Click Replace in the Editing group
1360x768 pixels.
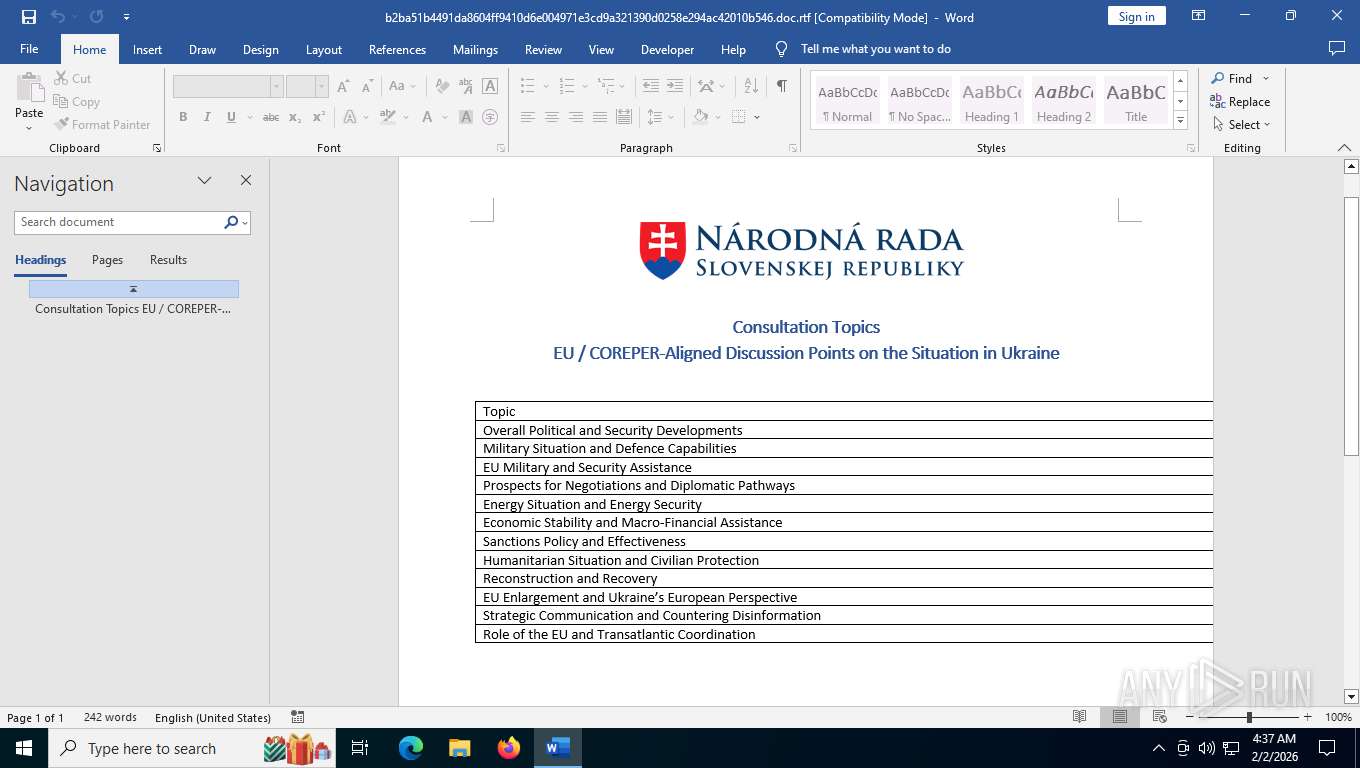(1240, 101)
